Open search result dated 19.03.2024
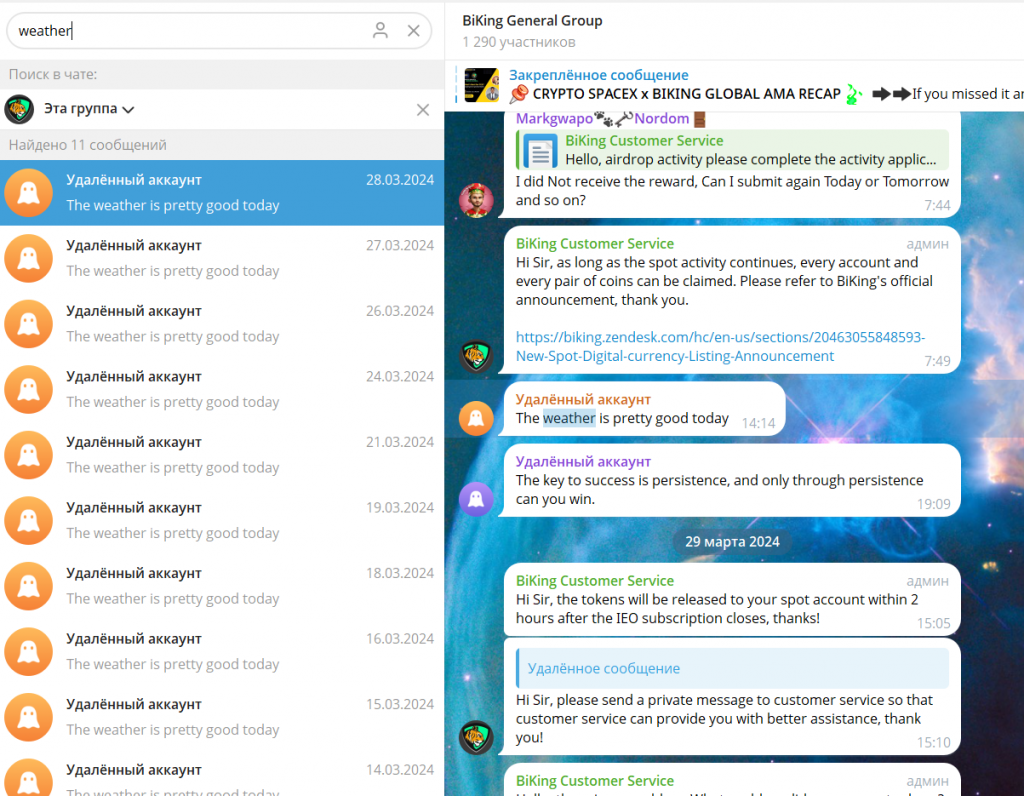The height and width of the screenshot is (796, 1024). [x=222, y=520]
